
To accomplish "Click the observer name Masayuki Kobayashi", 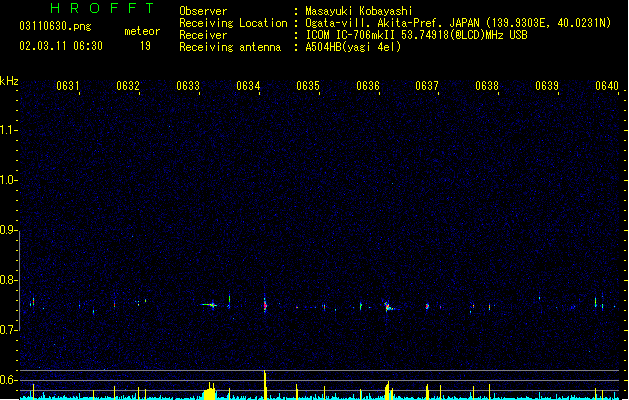I will pos(359,11).
